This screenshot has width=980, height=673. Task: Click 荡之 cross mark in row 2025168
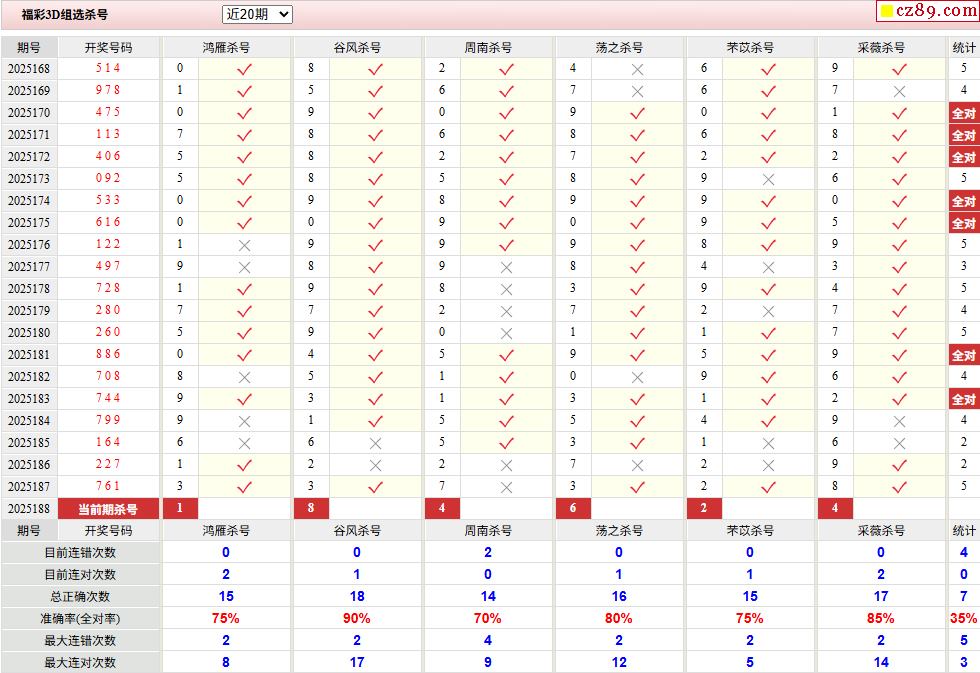tap(637, 69)
